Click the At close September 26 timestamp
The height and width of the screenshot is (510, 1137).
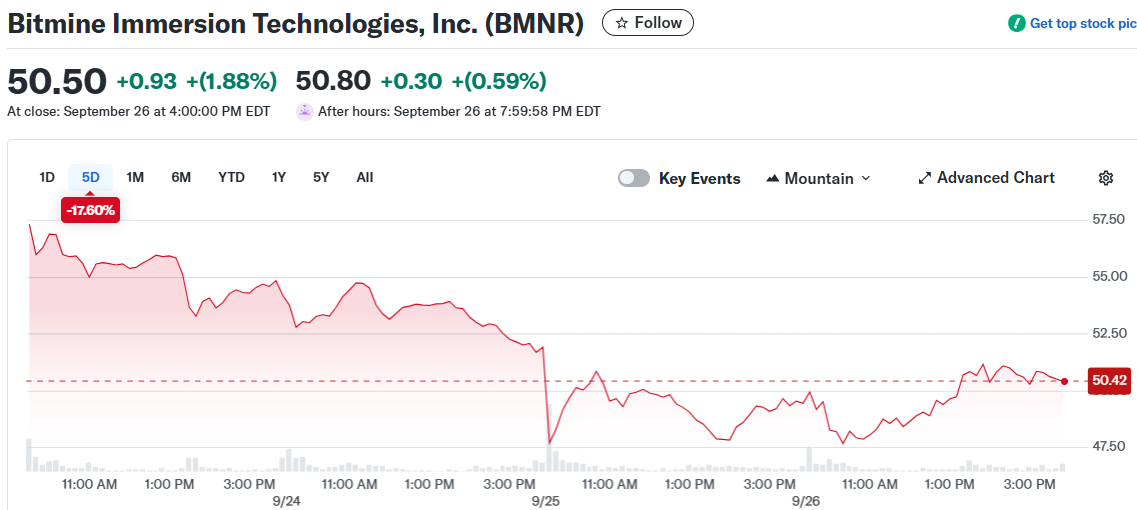click(x=138, y=112)
